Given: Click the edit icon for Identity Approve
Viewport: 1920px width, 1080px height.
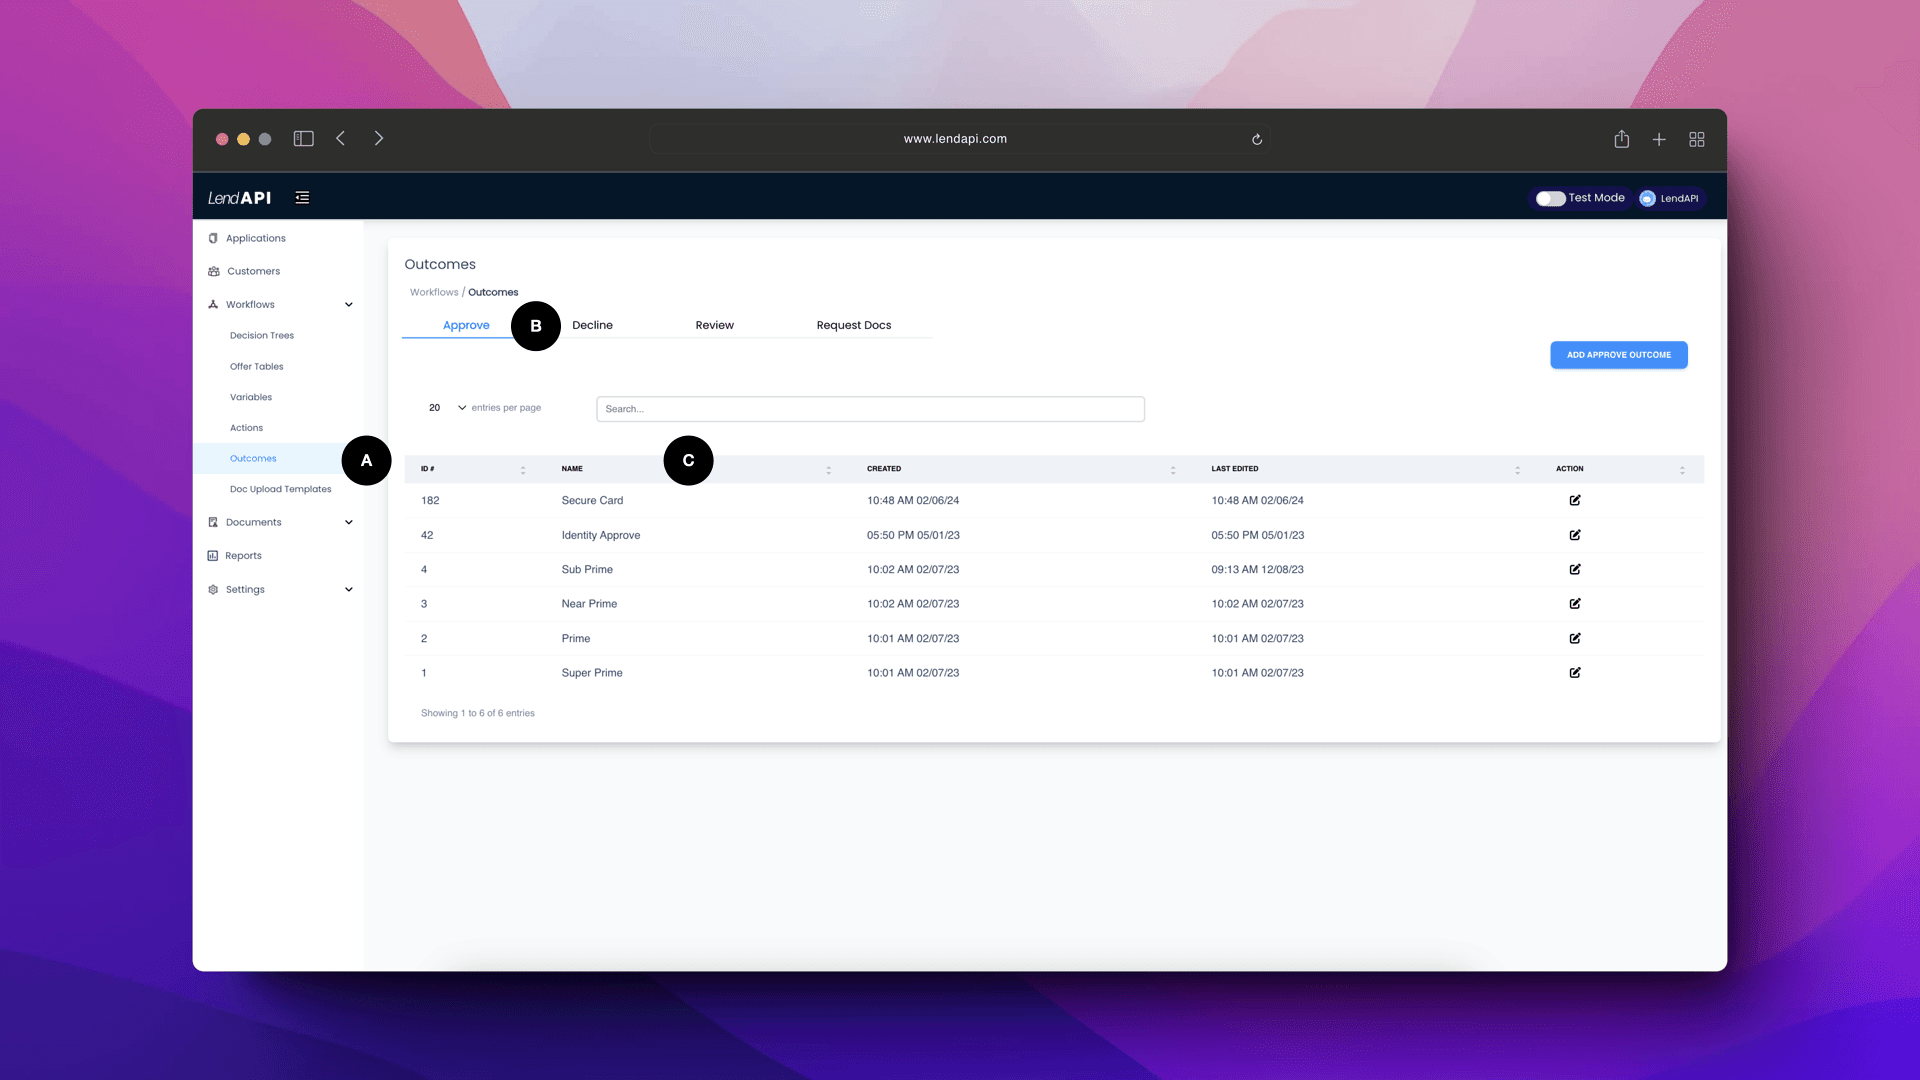Looking at the screenshot, I should [1575, 534].
